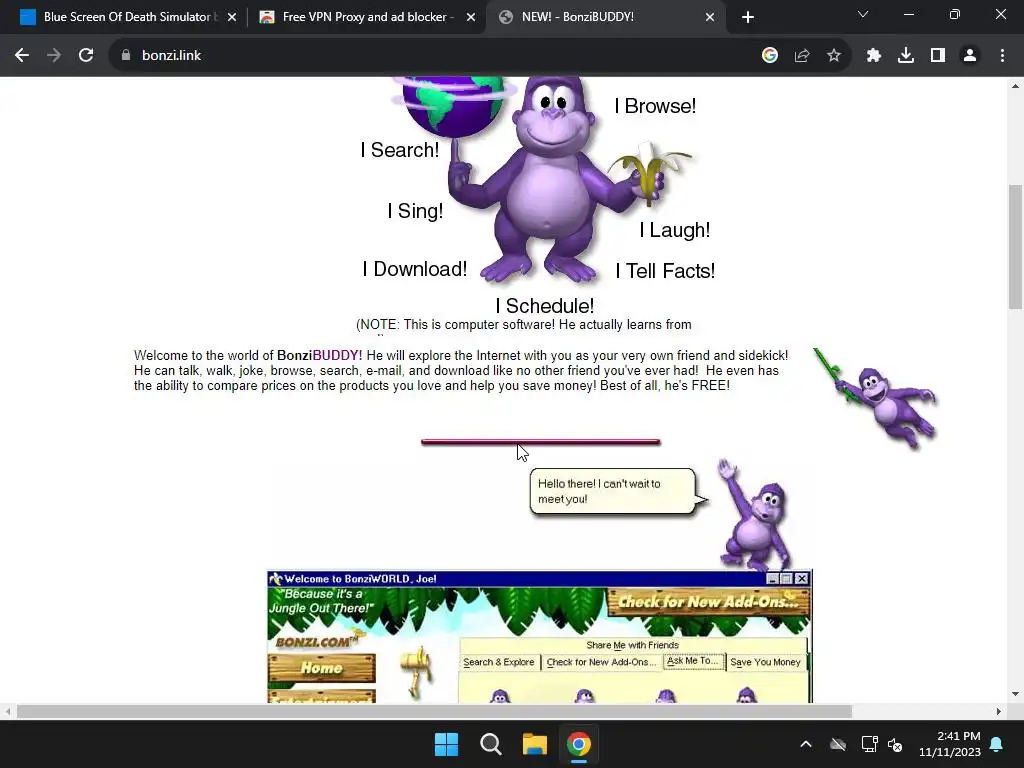The image size is (1024, 768).
Task: Open the Extensions puzzle icon
Action: click(874, 56)
